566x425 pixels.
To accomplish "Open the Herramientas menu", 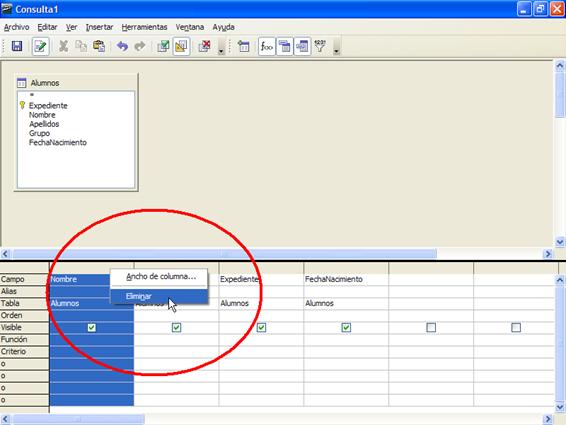I will pyautogui.click(x=144, y=27).
